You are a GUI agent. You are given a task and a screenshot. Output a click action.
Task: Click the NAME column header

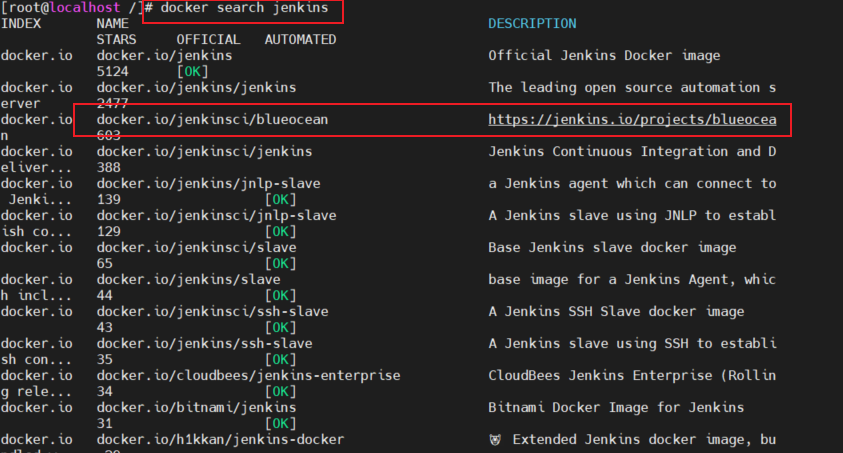[112, 24]
